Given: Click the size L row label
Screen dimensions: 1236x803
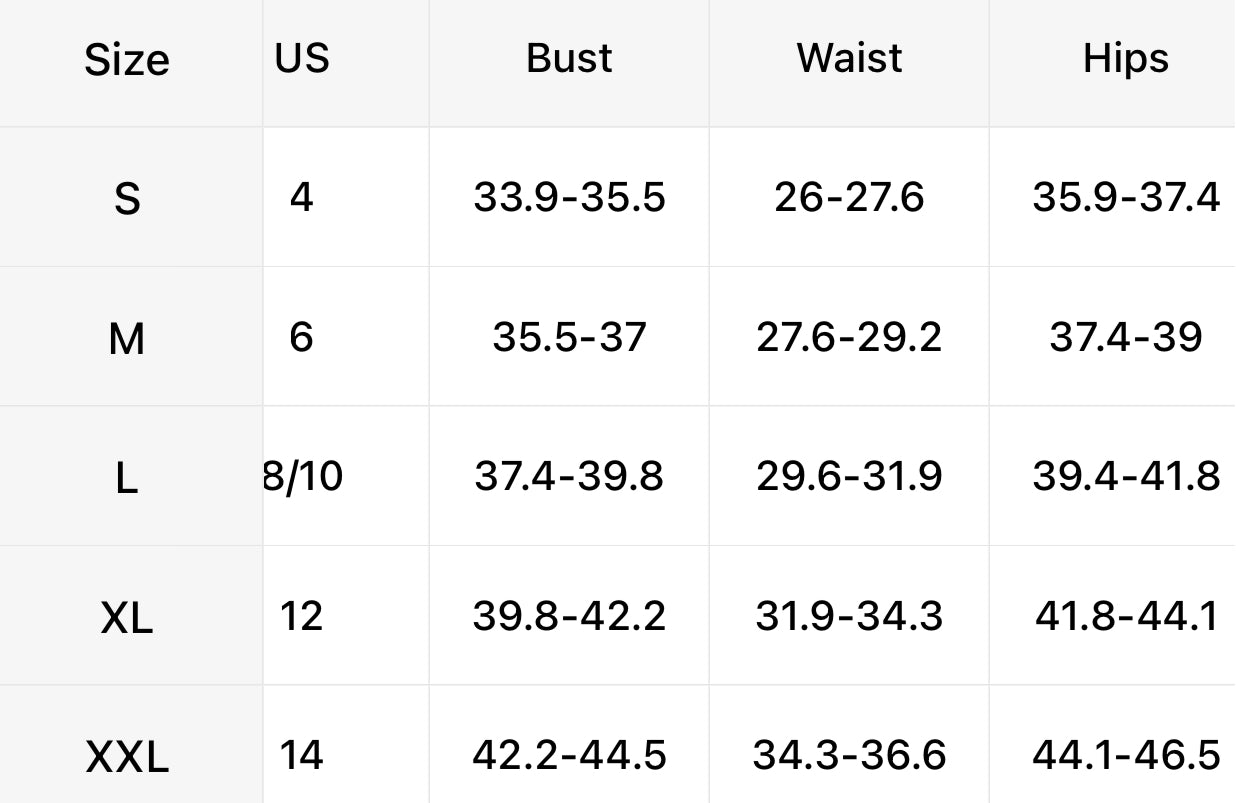Looking at the screenshot, I should (126, 479).
